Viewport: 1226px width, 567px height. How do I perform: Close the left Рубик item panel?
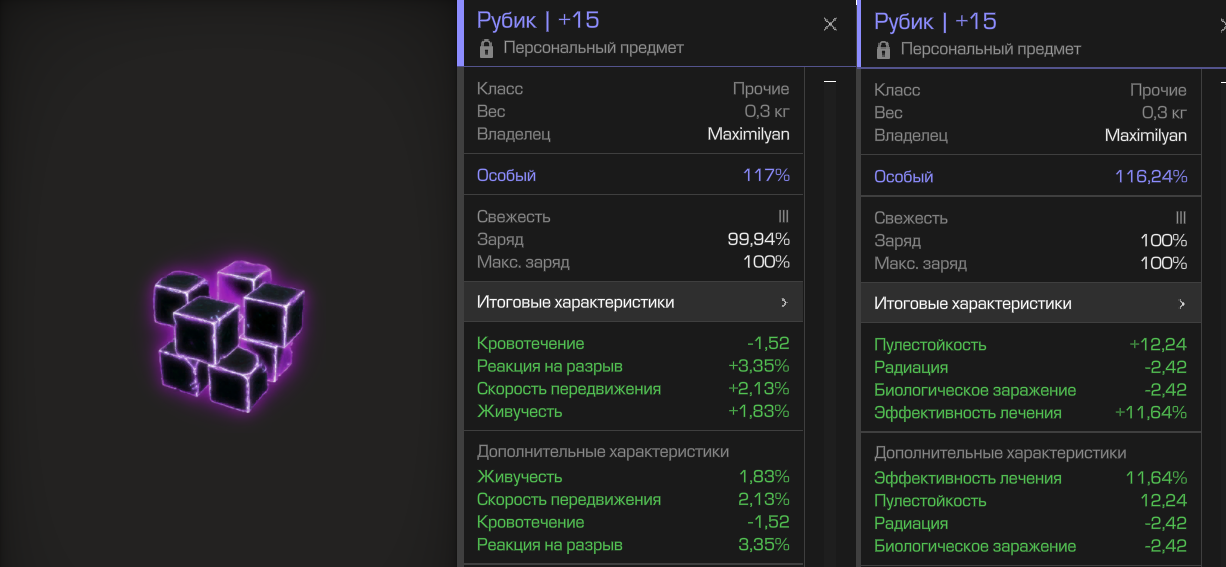pos(830,25)
